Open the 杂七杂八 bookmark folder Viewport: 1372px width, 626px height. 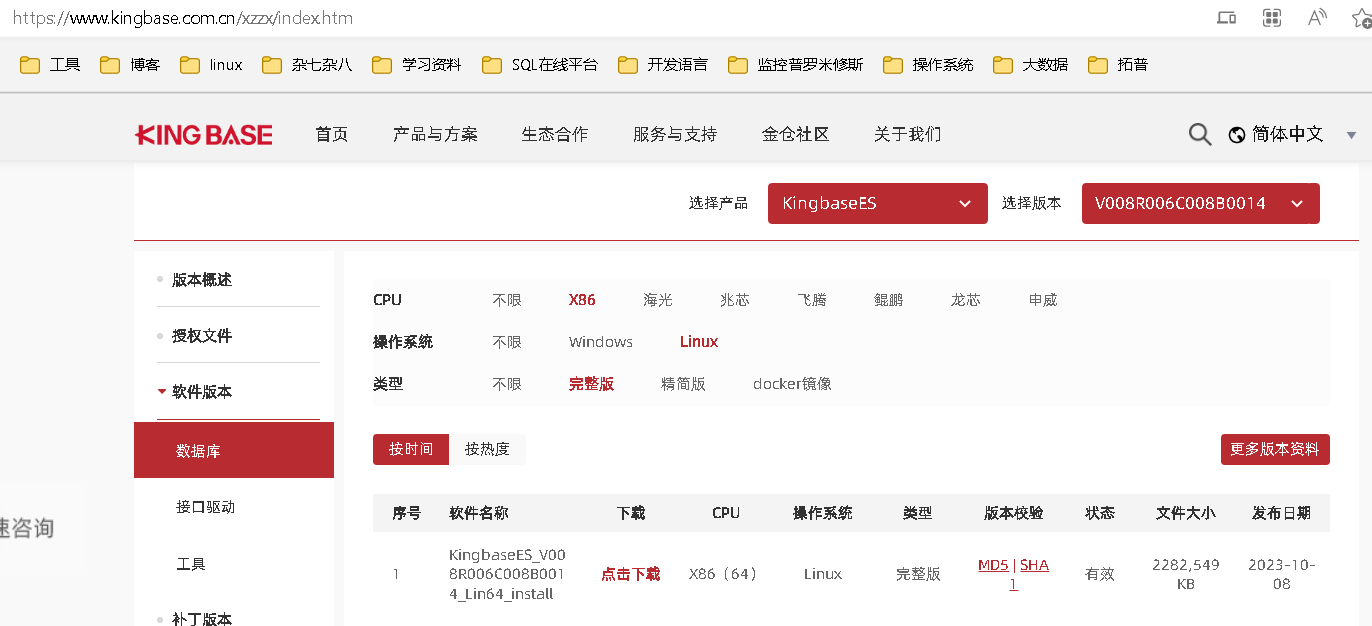pyautogui.click(x=307, y=65)
